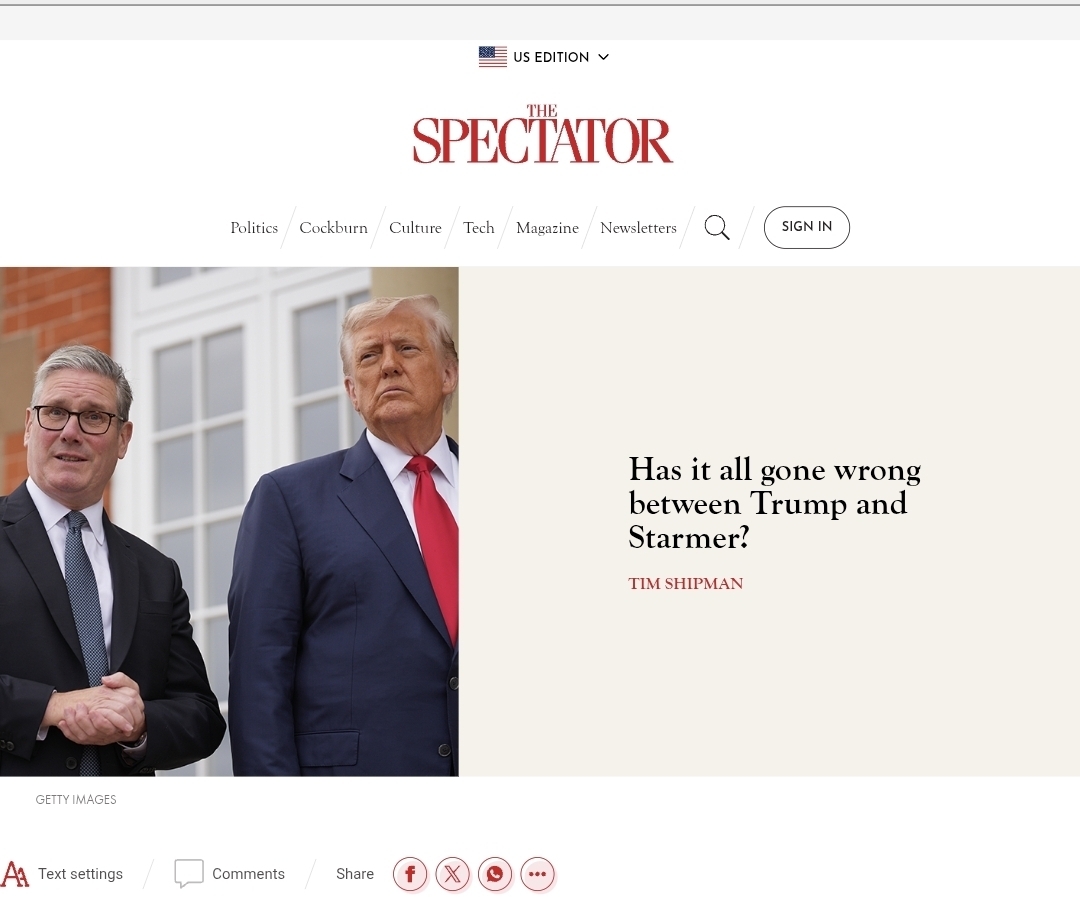Share article on Facebook
1080x897 pixels.
410,874
